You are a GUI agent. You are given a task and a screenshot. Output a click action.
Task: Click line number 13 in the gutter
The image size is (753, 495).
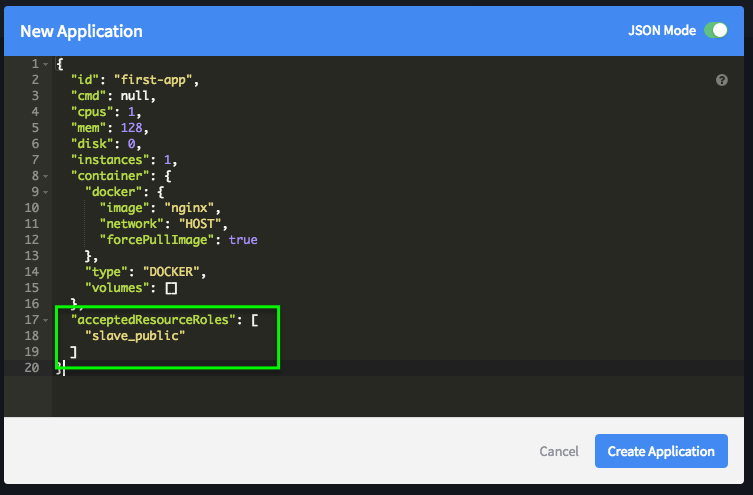(x=32, y=255)
